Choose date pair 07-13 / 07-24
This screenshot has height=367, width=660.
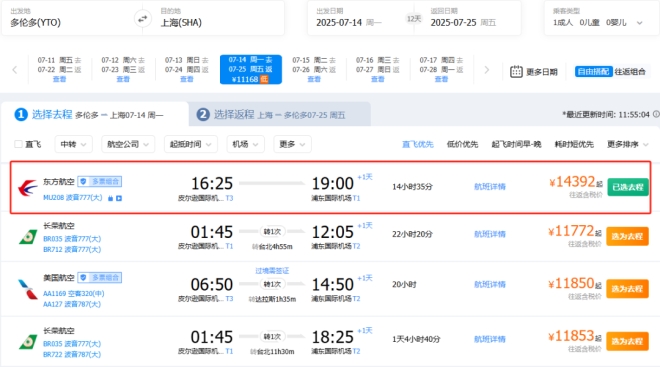(186, 69)
